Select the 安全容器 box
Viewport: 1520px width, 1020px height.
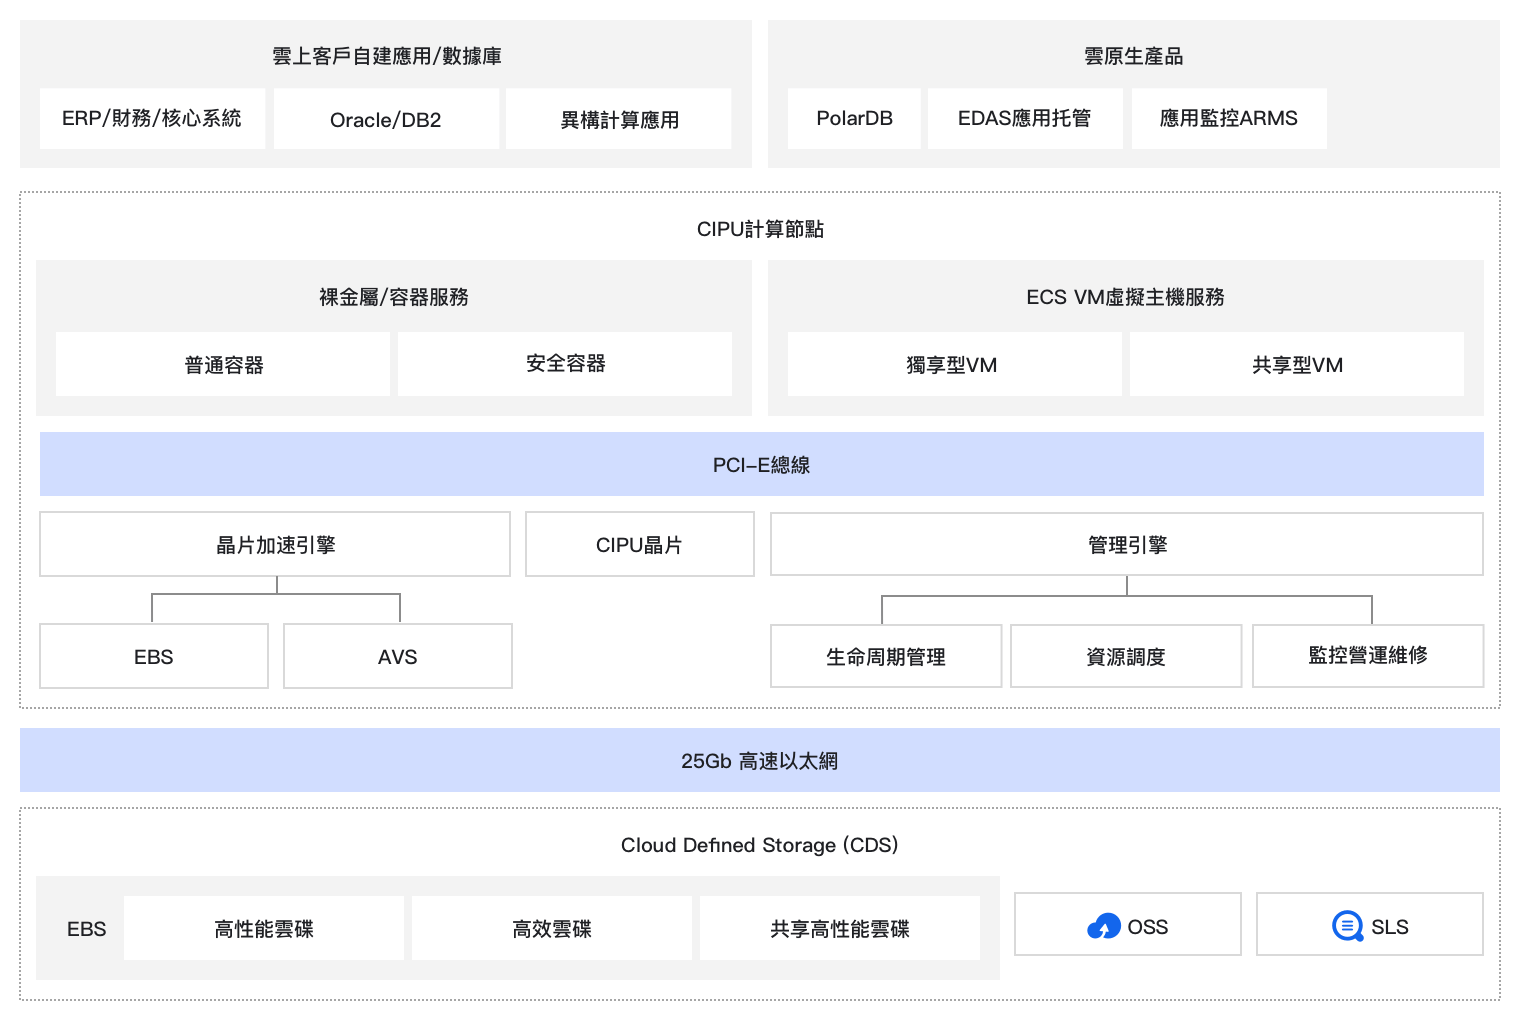[565, 364]
